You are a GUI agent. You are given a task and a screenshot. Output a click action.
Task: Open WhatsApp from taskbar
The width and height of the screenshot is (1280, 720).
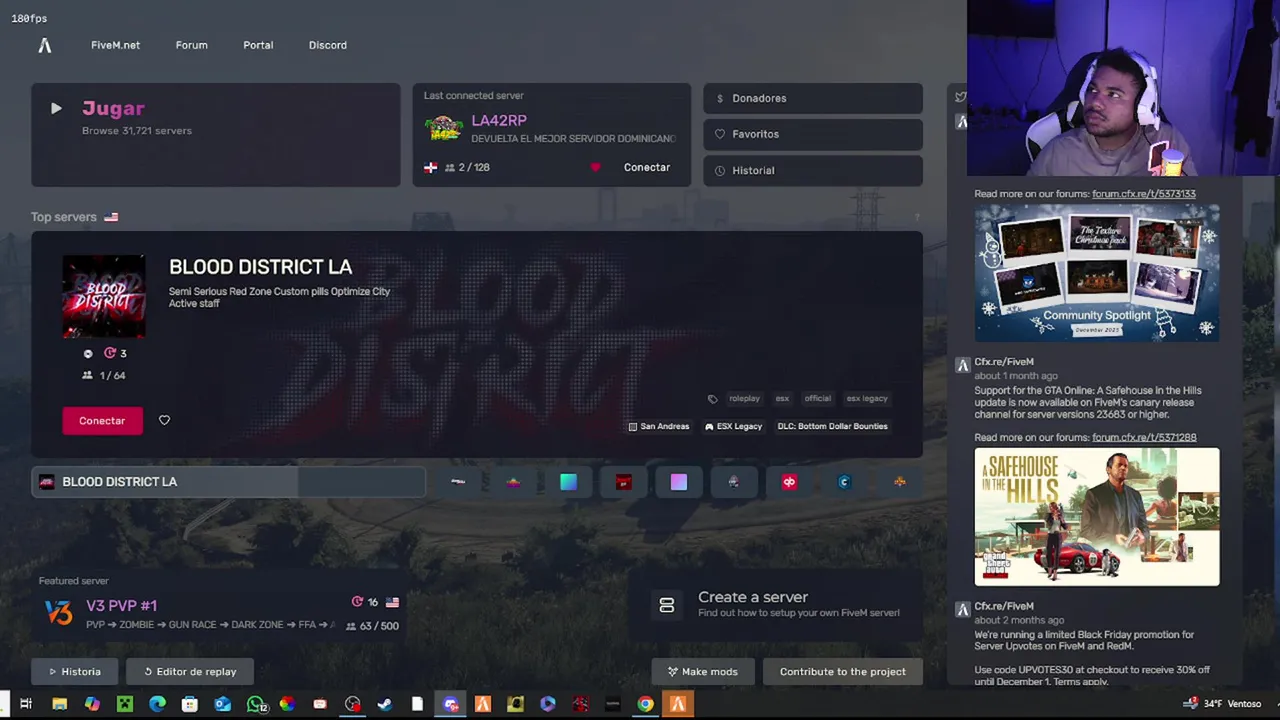(255, 704)
